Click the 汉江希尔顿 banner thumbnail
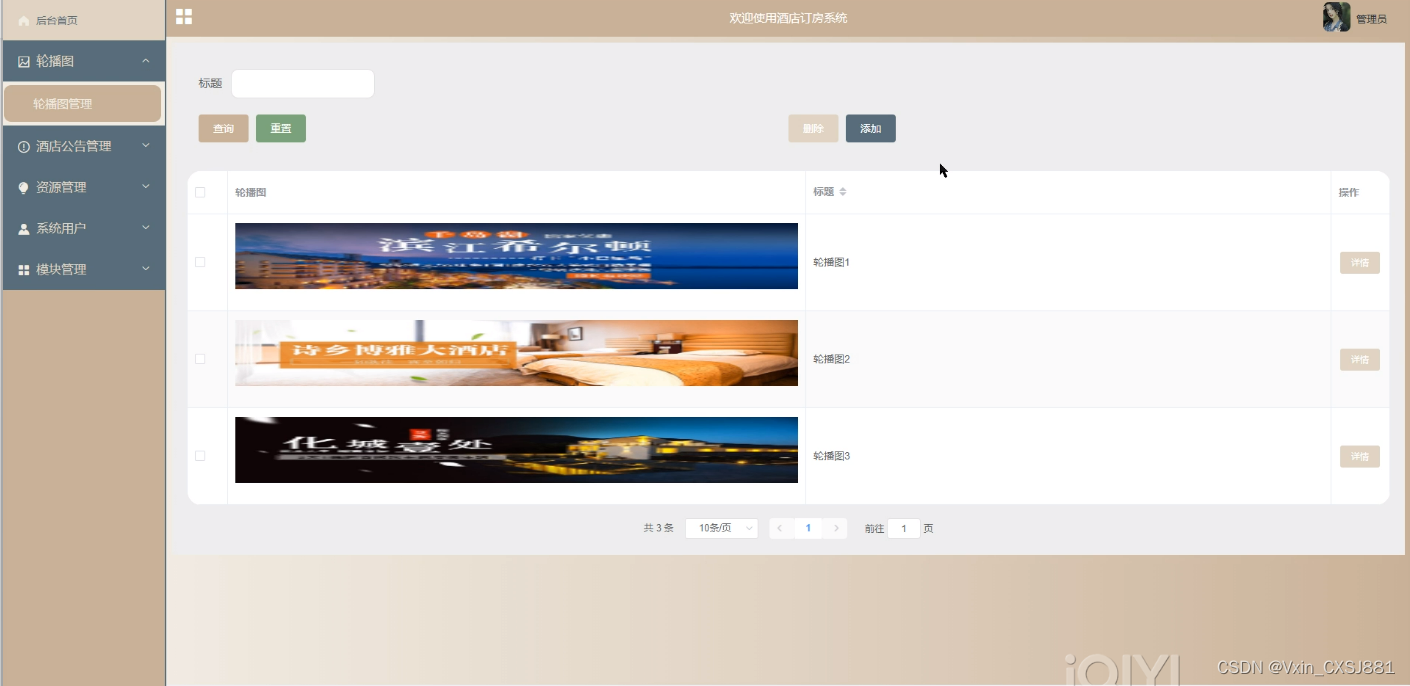Viewport: 1410px width, 686px height. pos(516,256)
